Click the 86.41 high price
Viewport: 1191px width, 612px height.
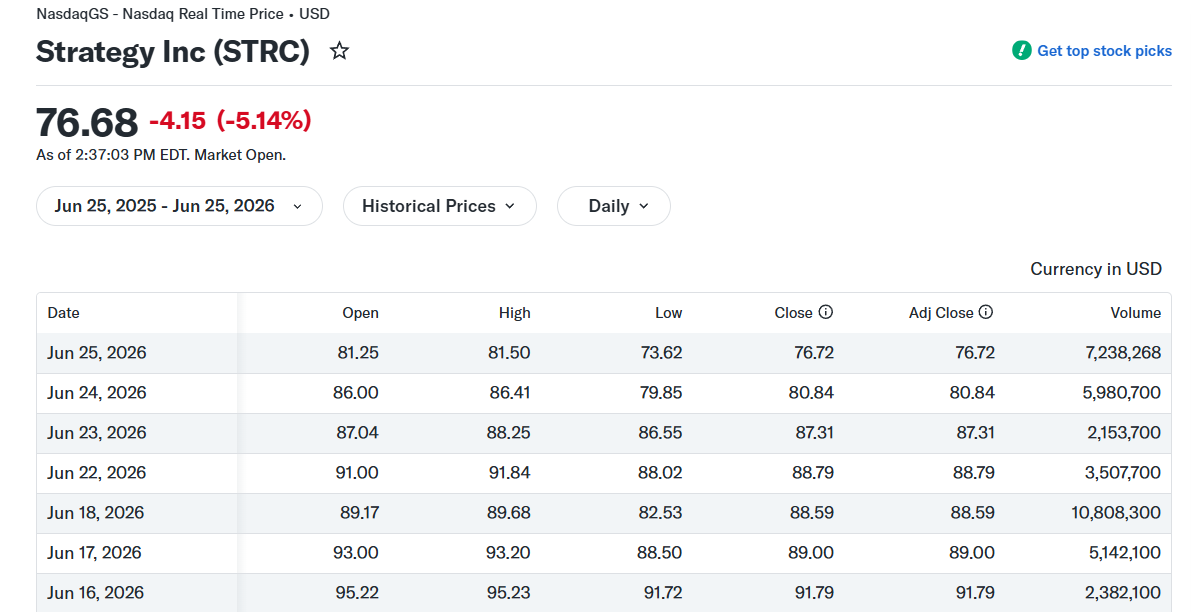pyautogui.click(x=510, y=393)
